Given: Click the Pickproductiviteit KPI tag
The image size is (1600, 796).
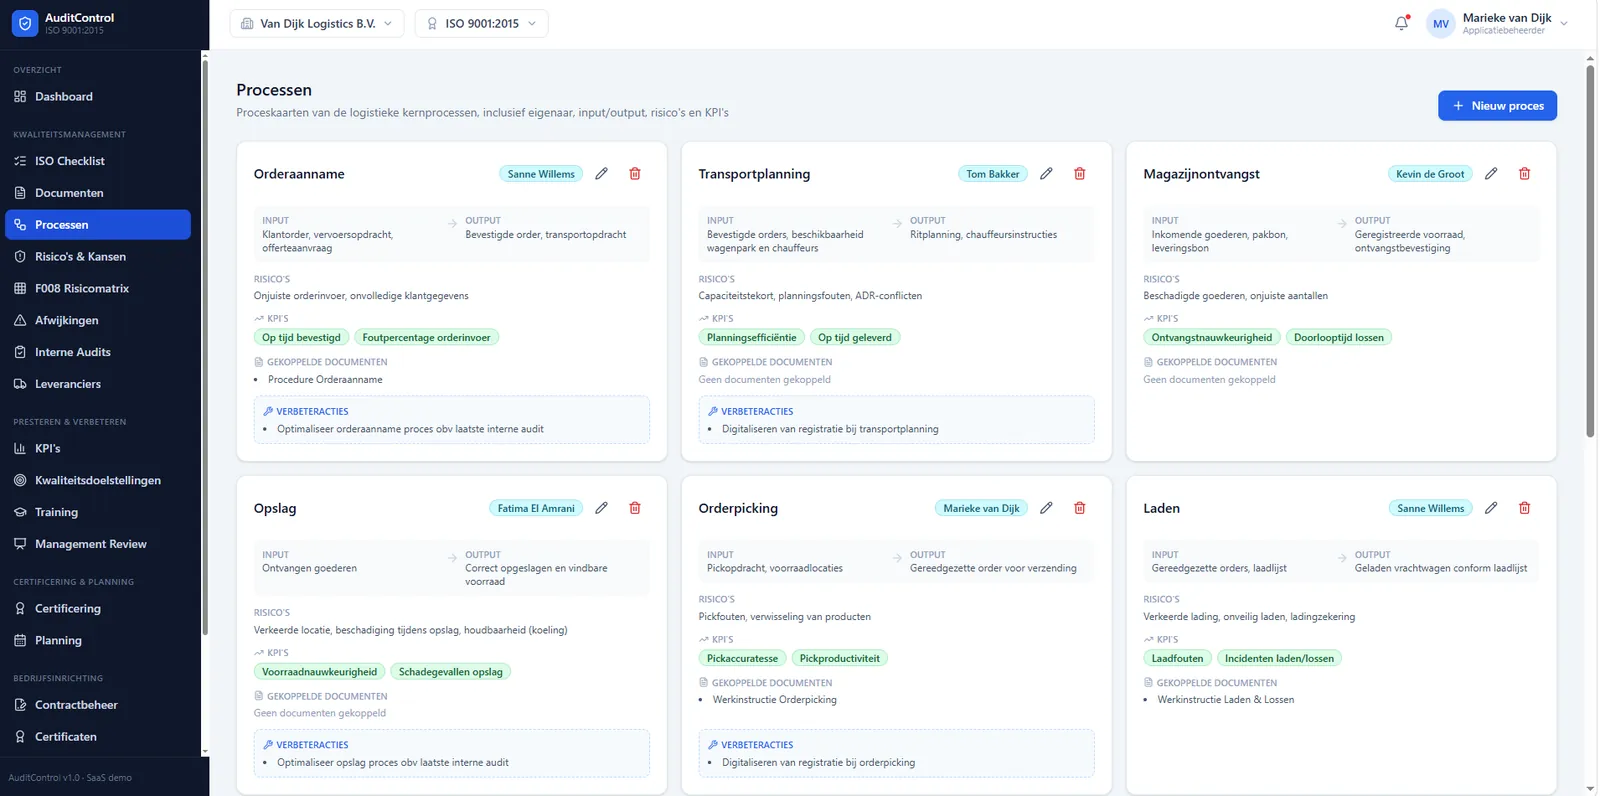Looking at the screenshot, I should pyautogui.click(x=840, y=659).
